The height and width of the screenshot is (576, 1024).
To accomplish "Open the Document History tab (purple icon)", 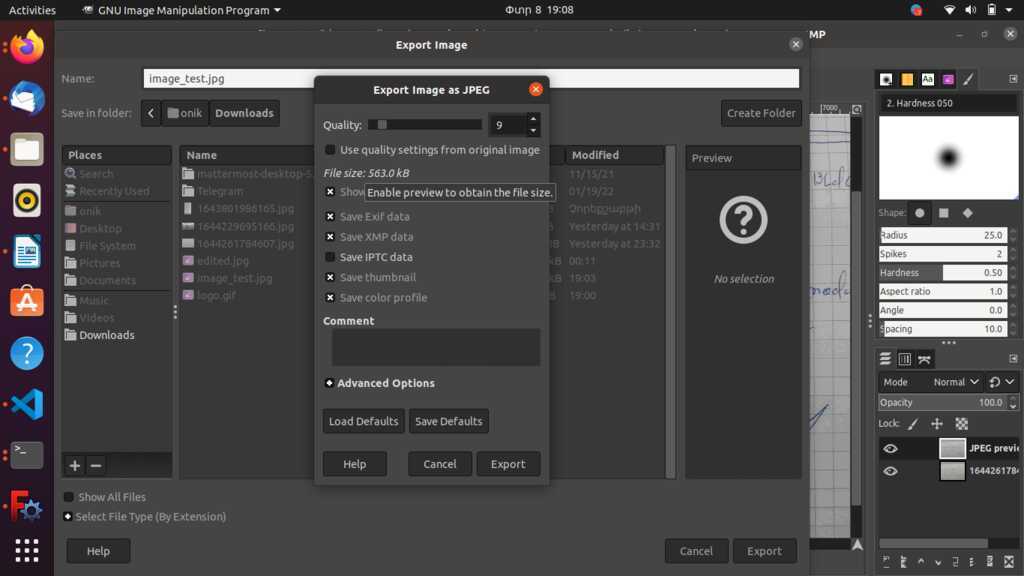I will (948, 80).
